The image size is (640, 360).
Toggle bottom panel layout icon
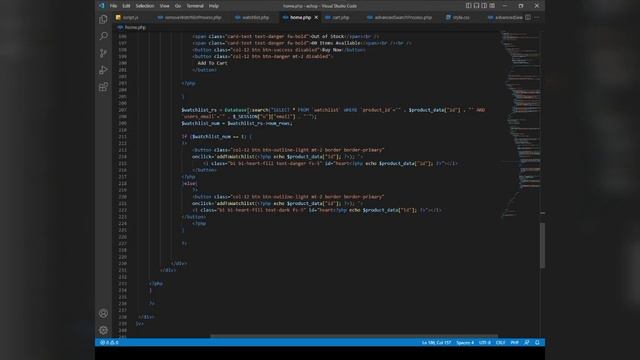[x=476, y=6]
